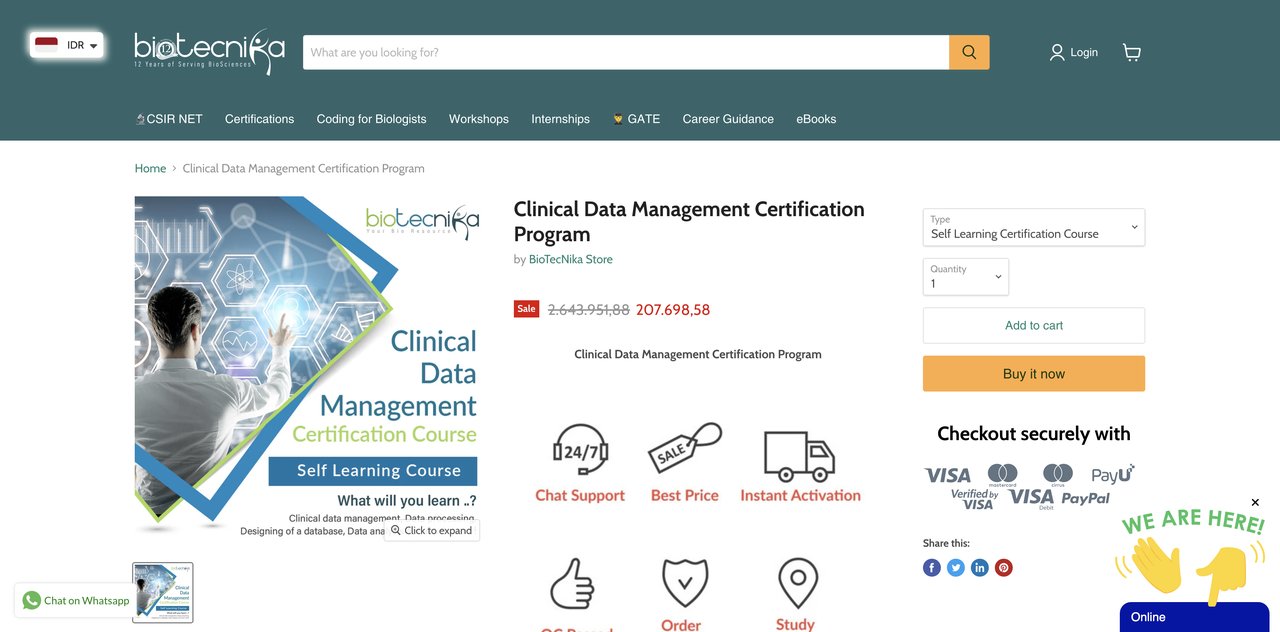This screenshot has width=1280, height=632.
Task: Click the BioTecNika logo in header
Action: [210, 52]
